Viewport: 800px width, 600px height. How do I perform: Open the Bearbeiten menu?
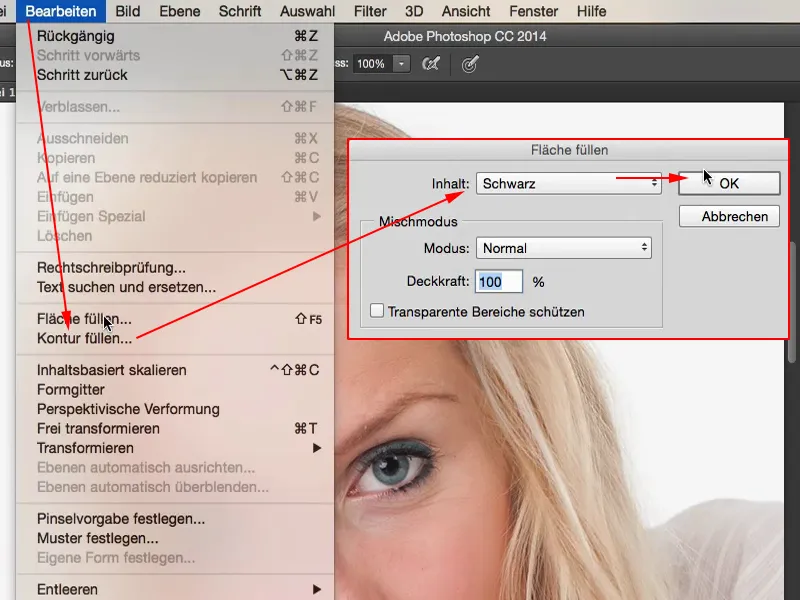click(61, 11)
